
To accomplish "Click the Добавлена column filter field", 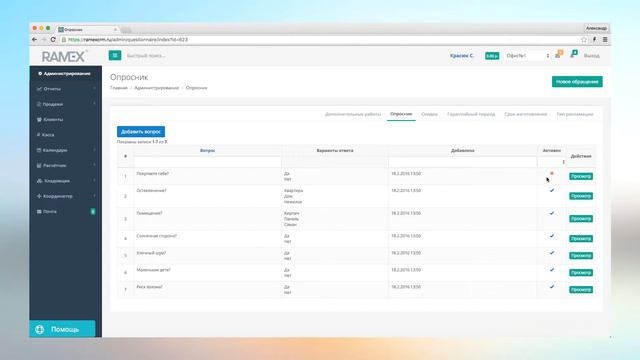I will coord(462,162).
